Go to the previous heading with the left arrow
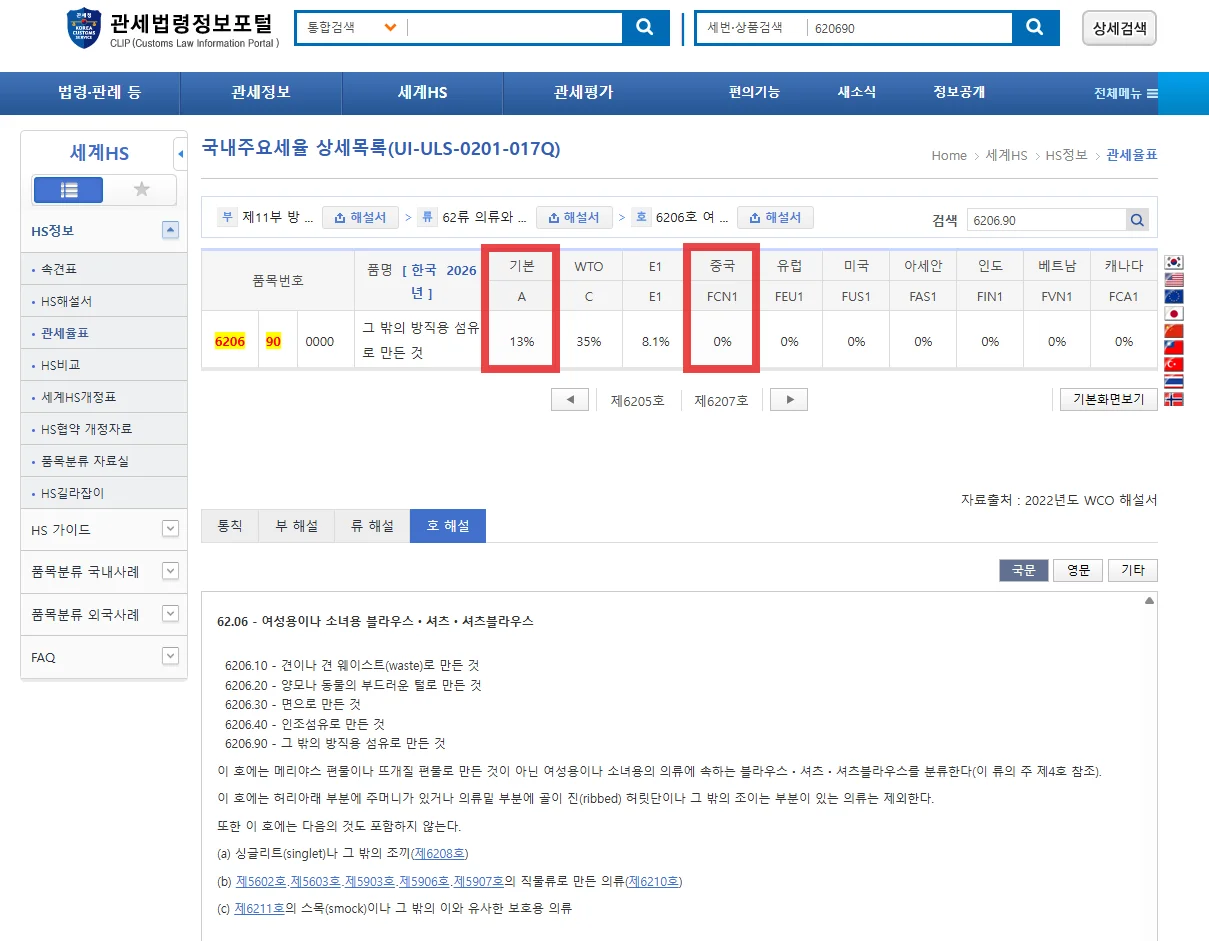Image resolution: width=1209 pixels, height=941 pixels. click(570, 400)
